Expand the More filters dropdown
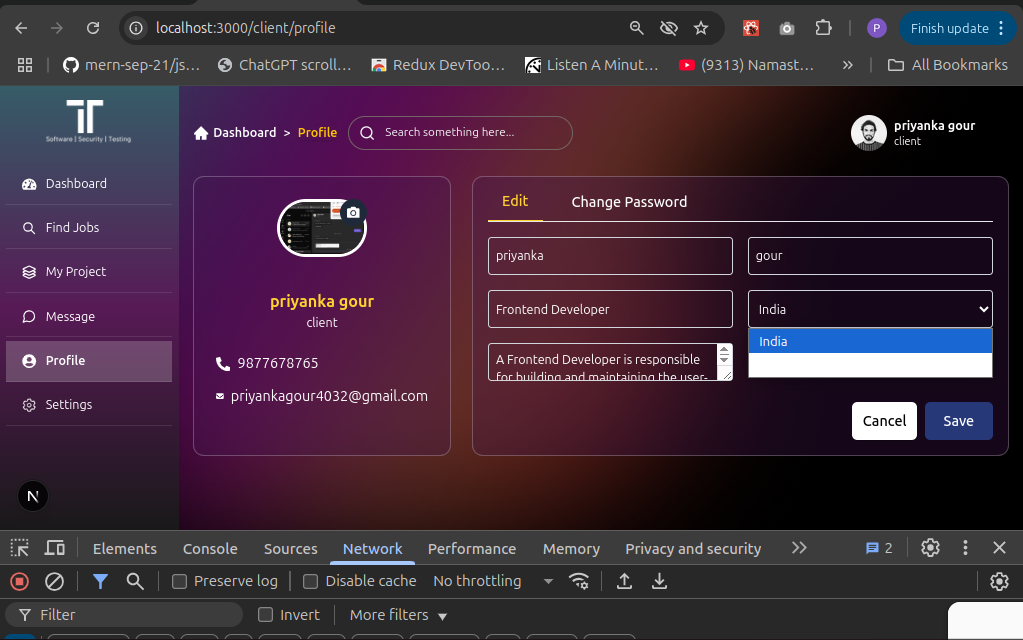 pos(398,615)
